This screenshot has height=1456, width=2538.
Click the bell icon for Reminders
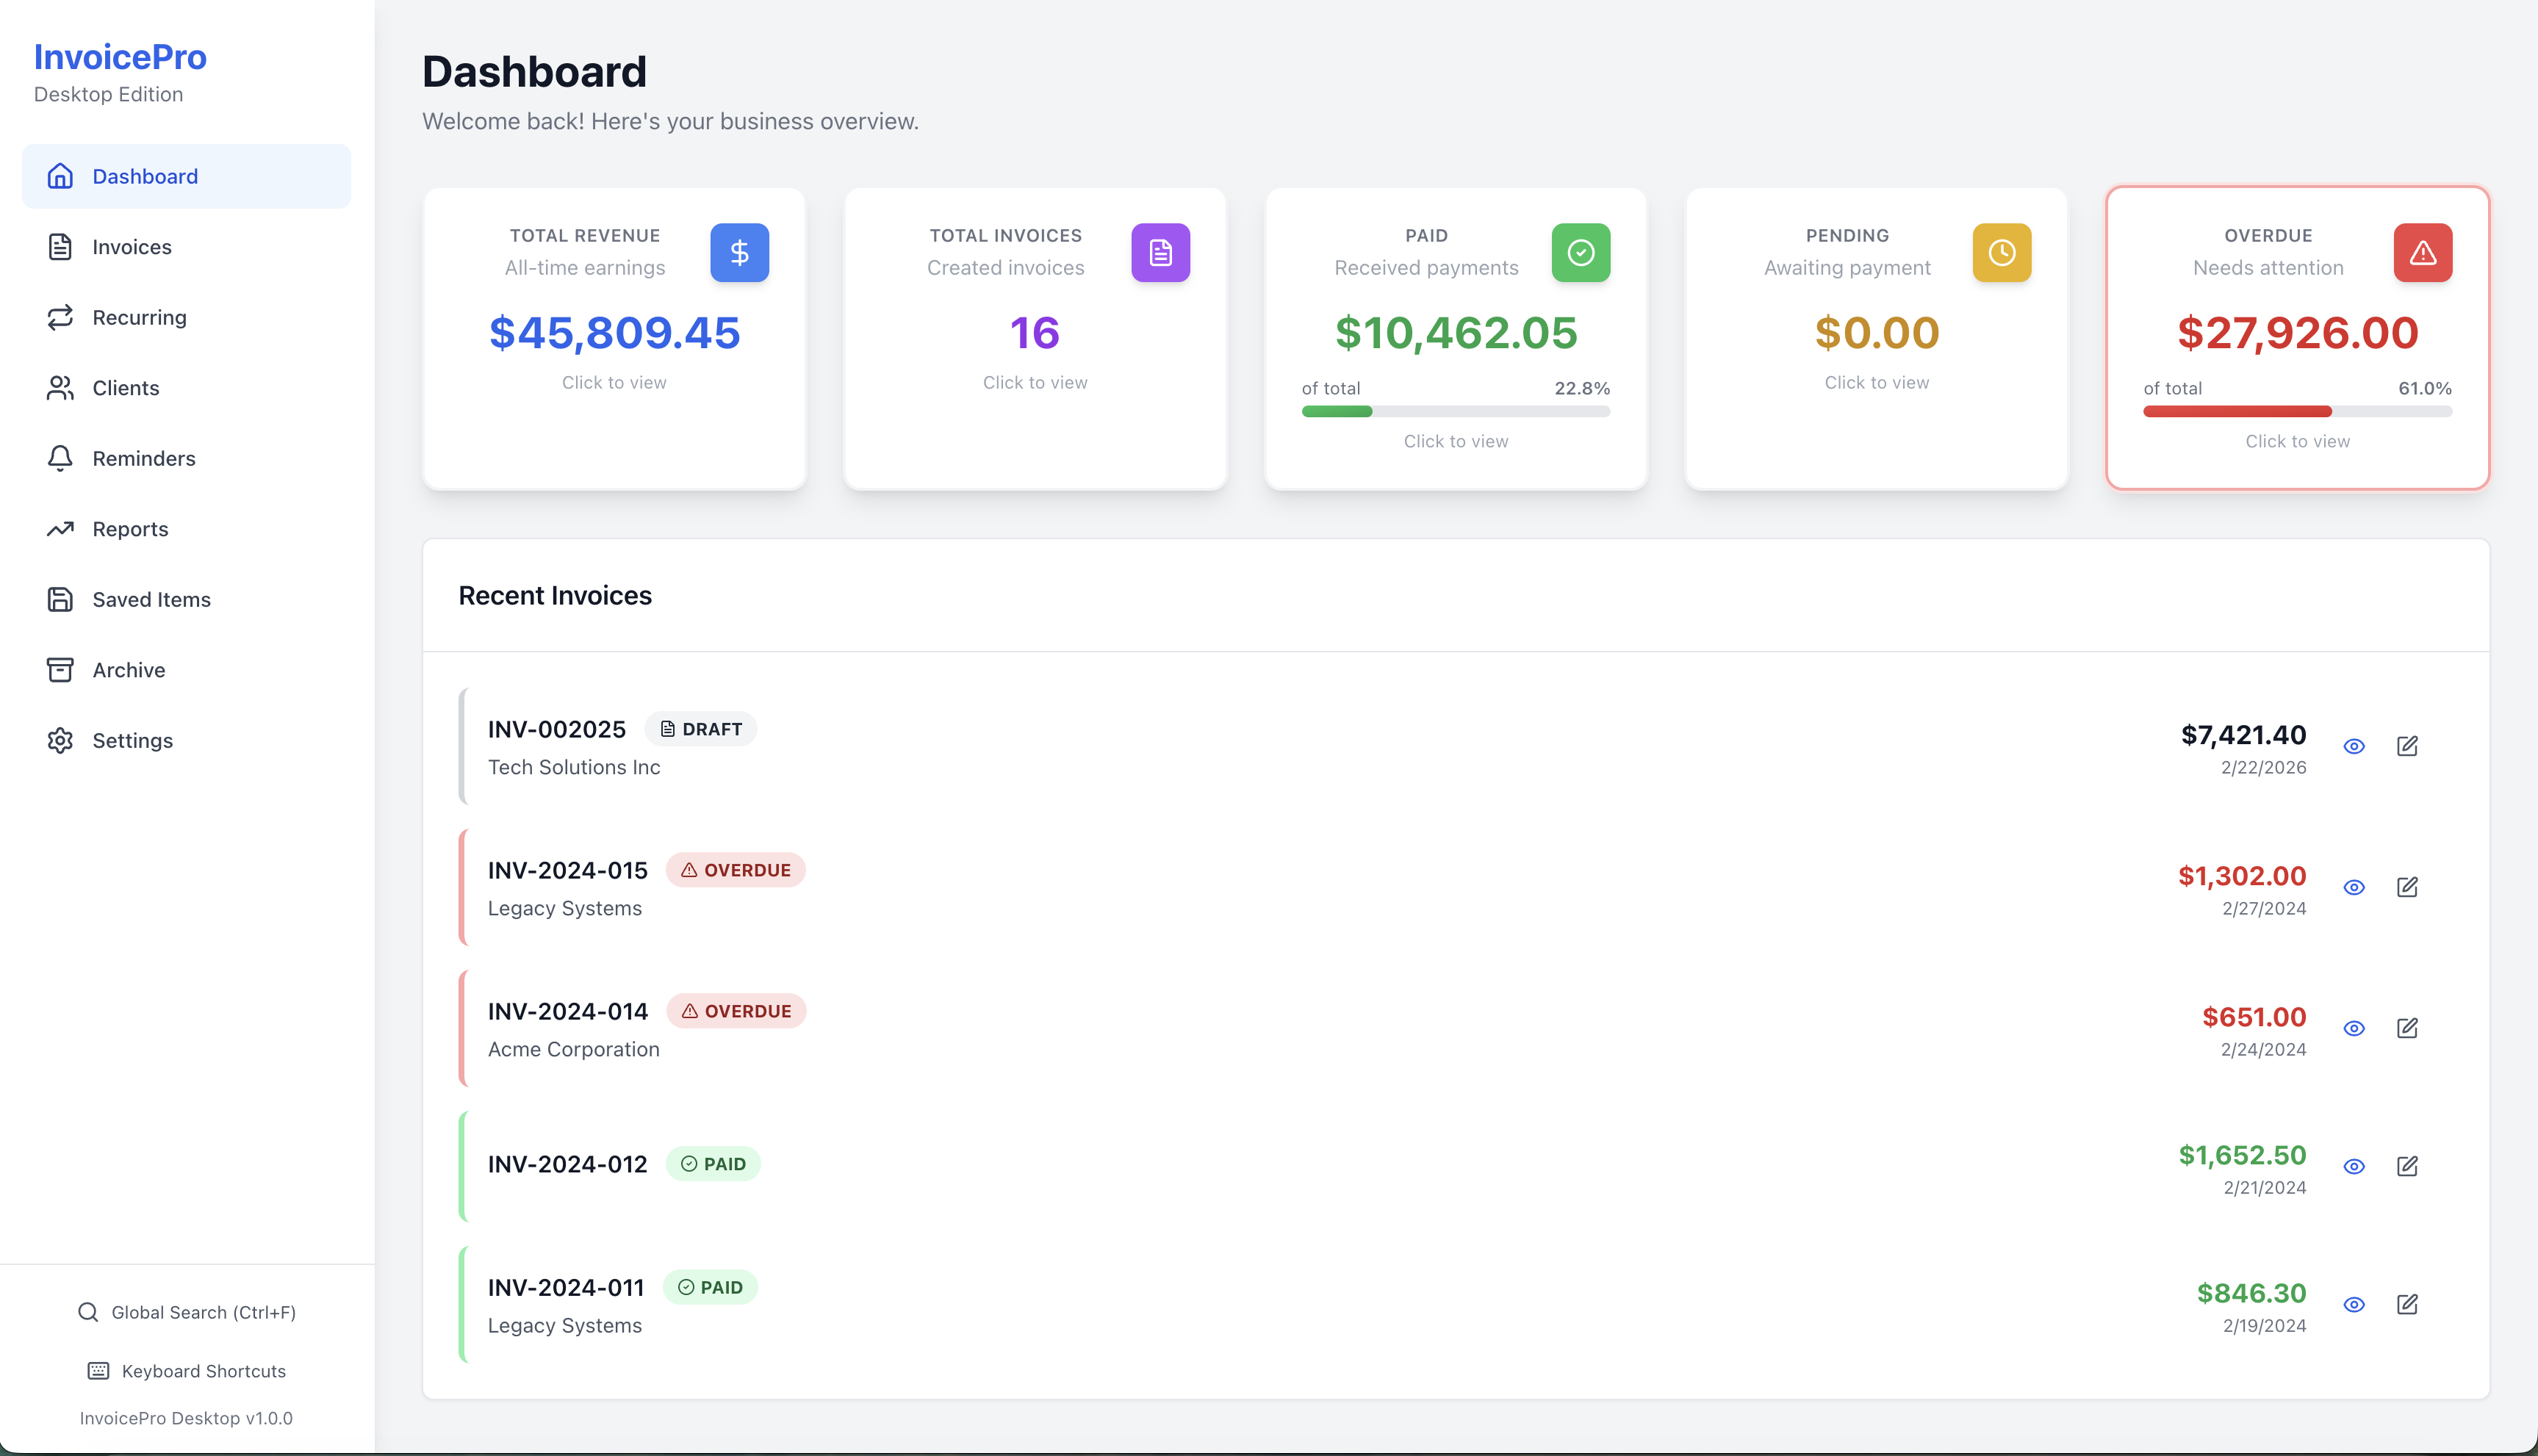[59, 458]
